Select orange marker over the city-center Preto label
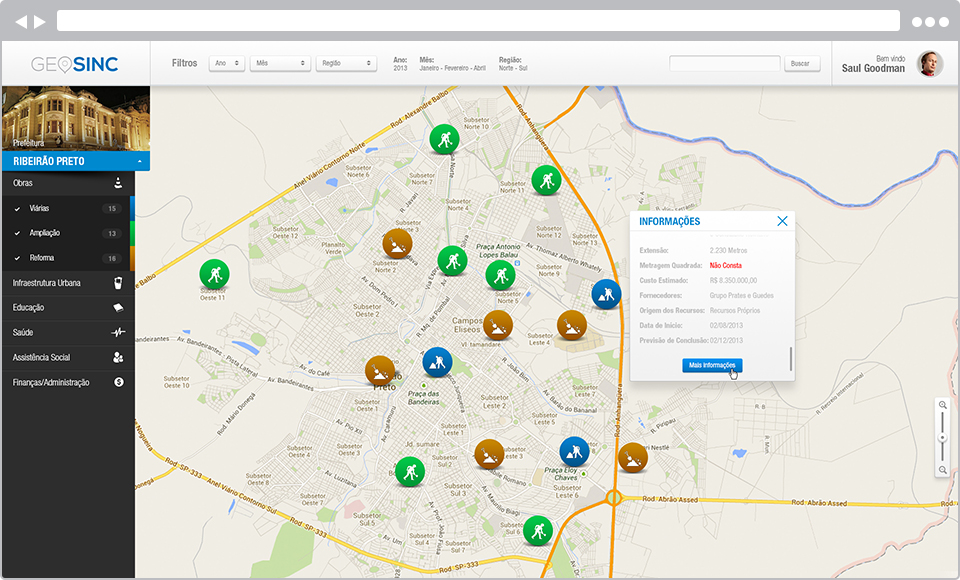Image resolution: width=960 pixels, height=580 pixels. point(380,371)
